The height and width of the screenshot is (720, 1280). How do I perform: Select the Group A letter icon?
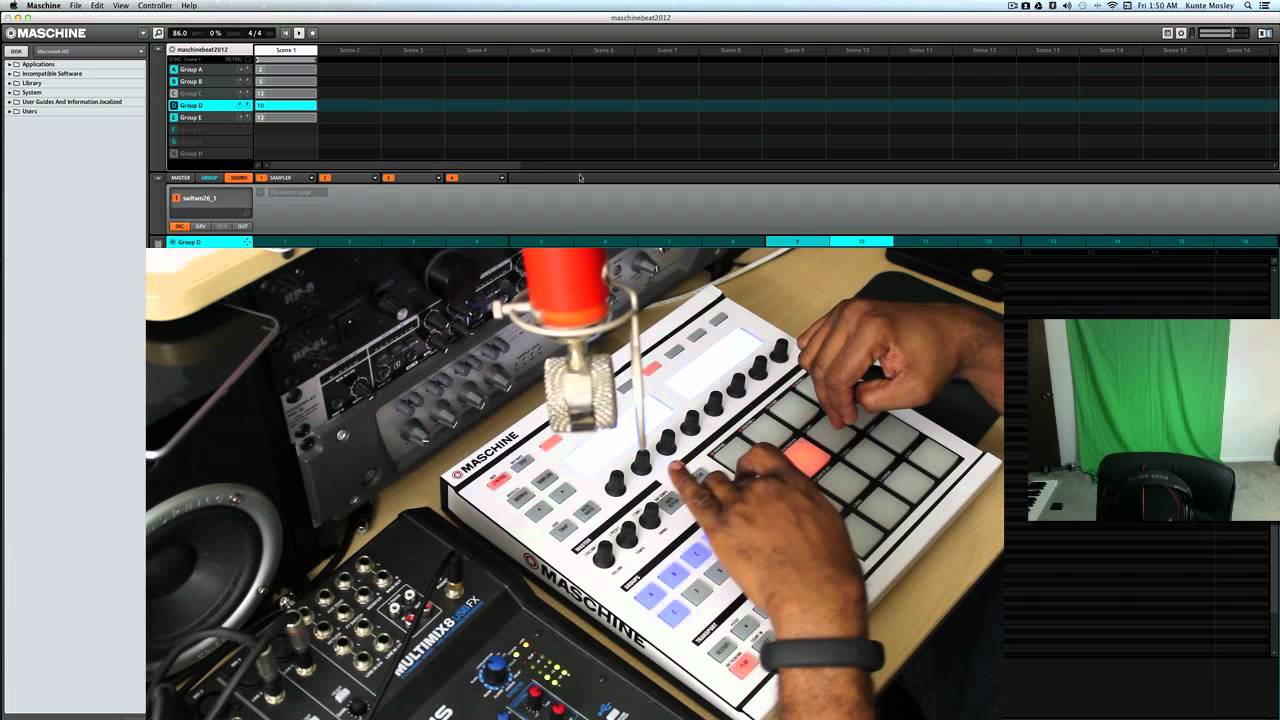tap(174, 70)
